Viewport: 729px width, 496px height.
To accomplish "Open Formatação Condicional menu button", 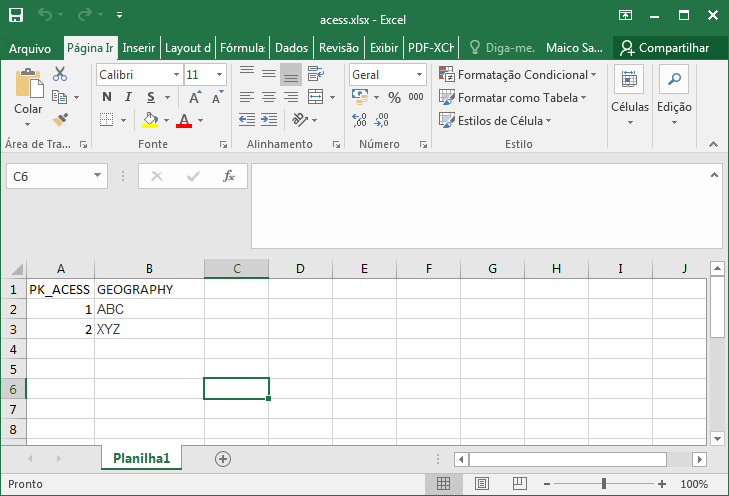I will click(518, 75).
